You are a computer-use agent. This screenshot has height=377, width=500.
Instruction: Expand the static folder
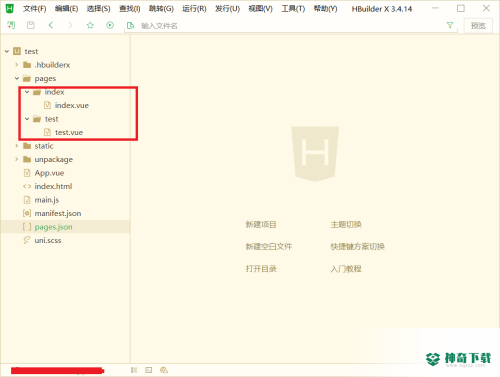click(17, 146)
